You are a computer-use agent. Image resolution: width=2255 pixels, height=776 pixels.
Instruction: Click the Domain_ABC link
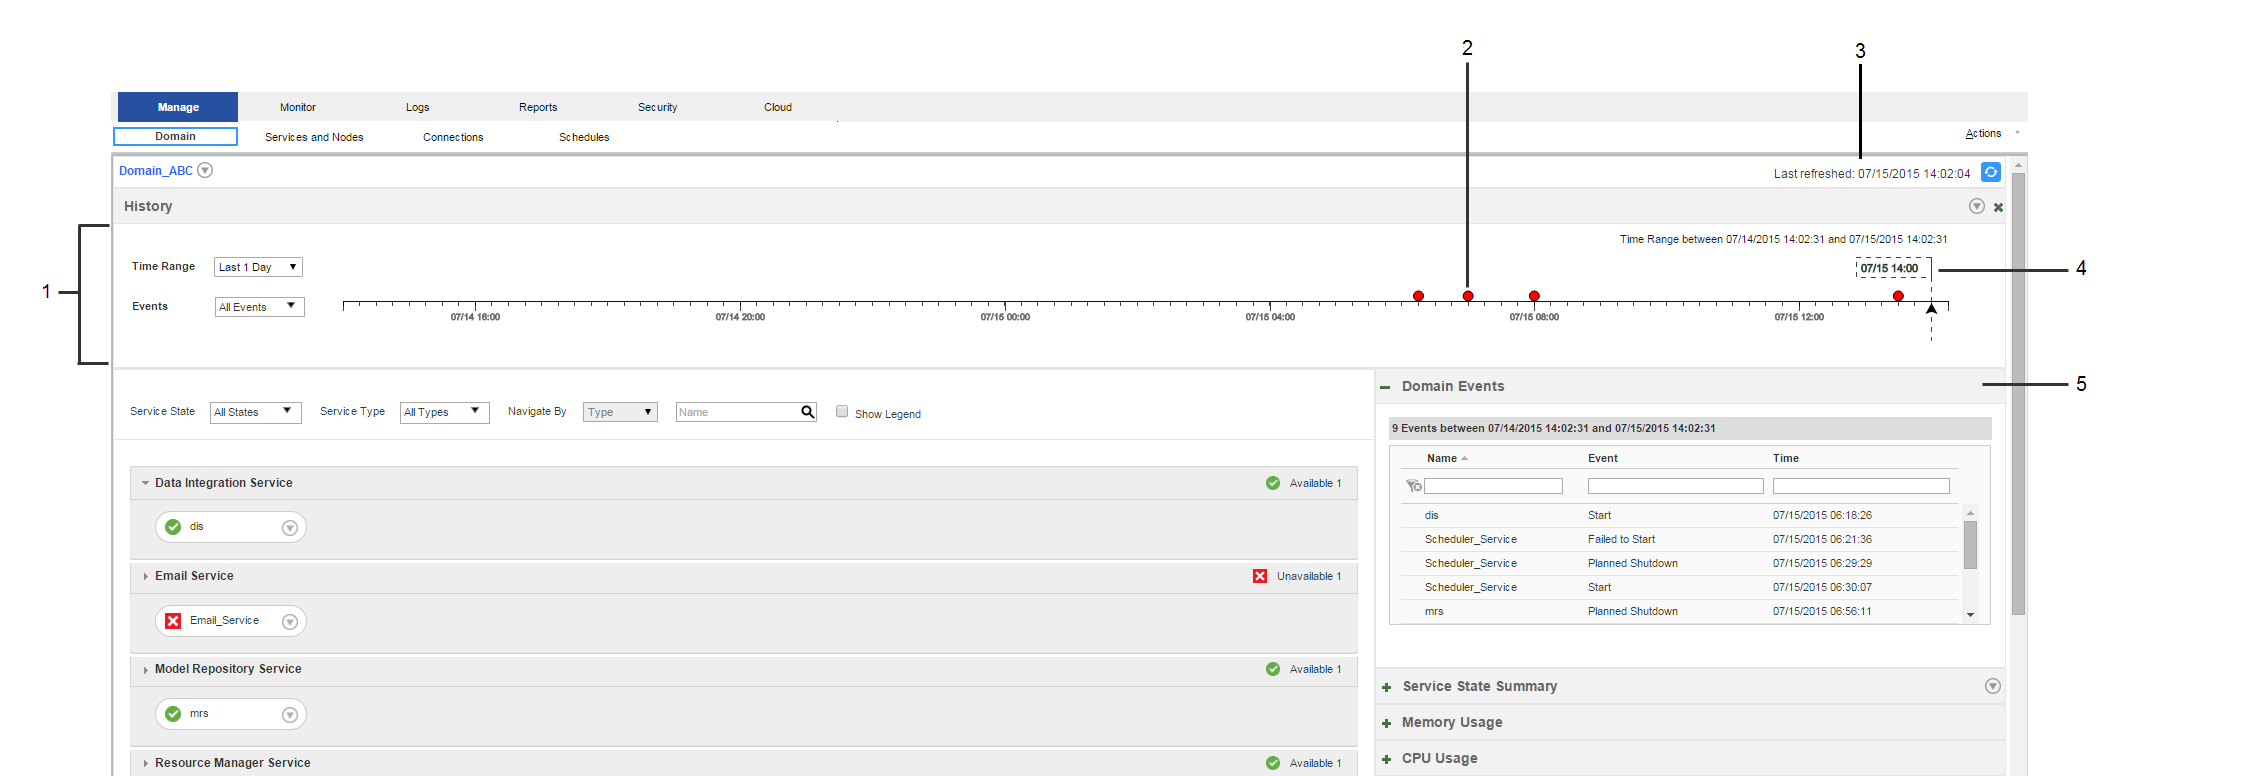click(x=156, y=171)
